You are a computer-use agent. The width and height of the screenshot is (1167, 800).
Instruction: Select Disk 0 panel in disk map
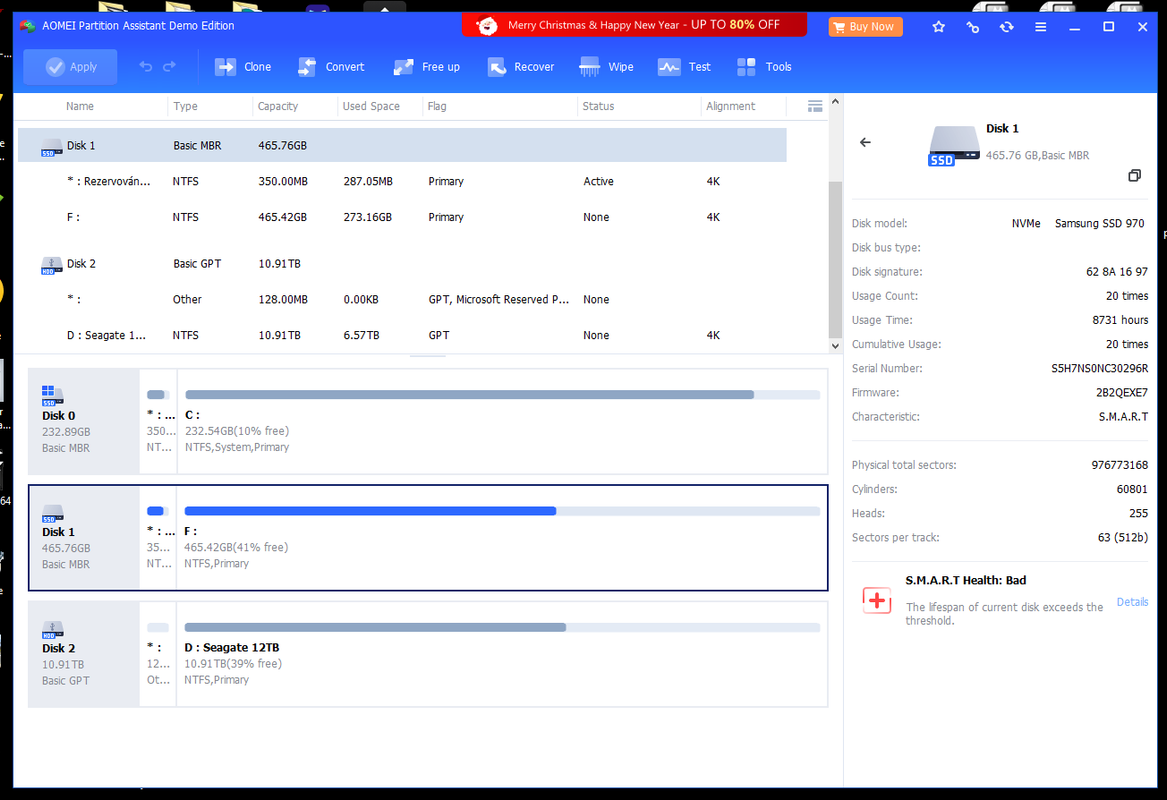pos(83,421)
